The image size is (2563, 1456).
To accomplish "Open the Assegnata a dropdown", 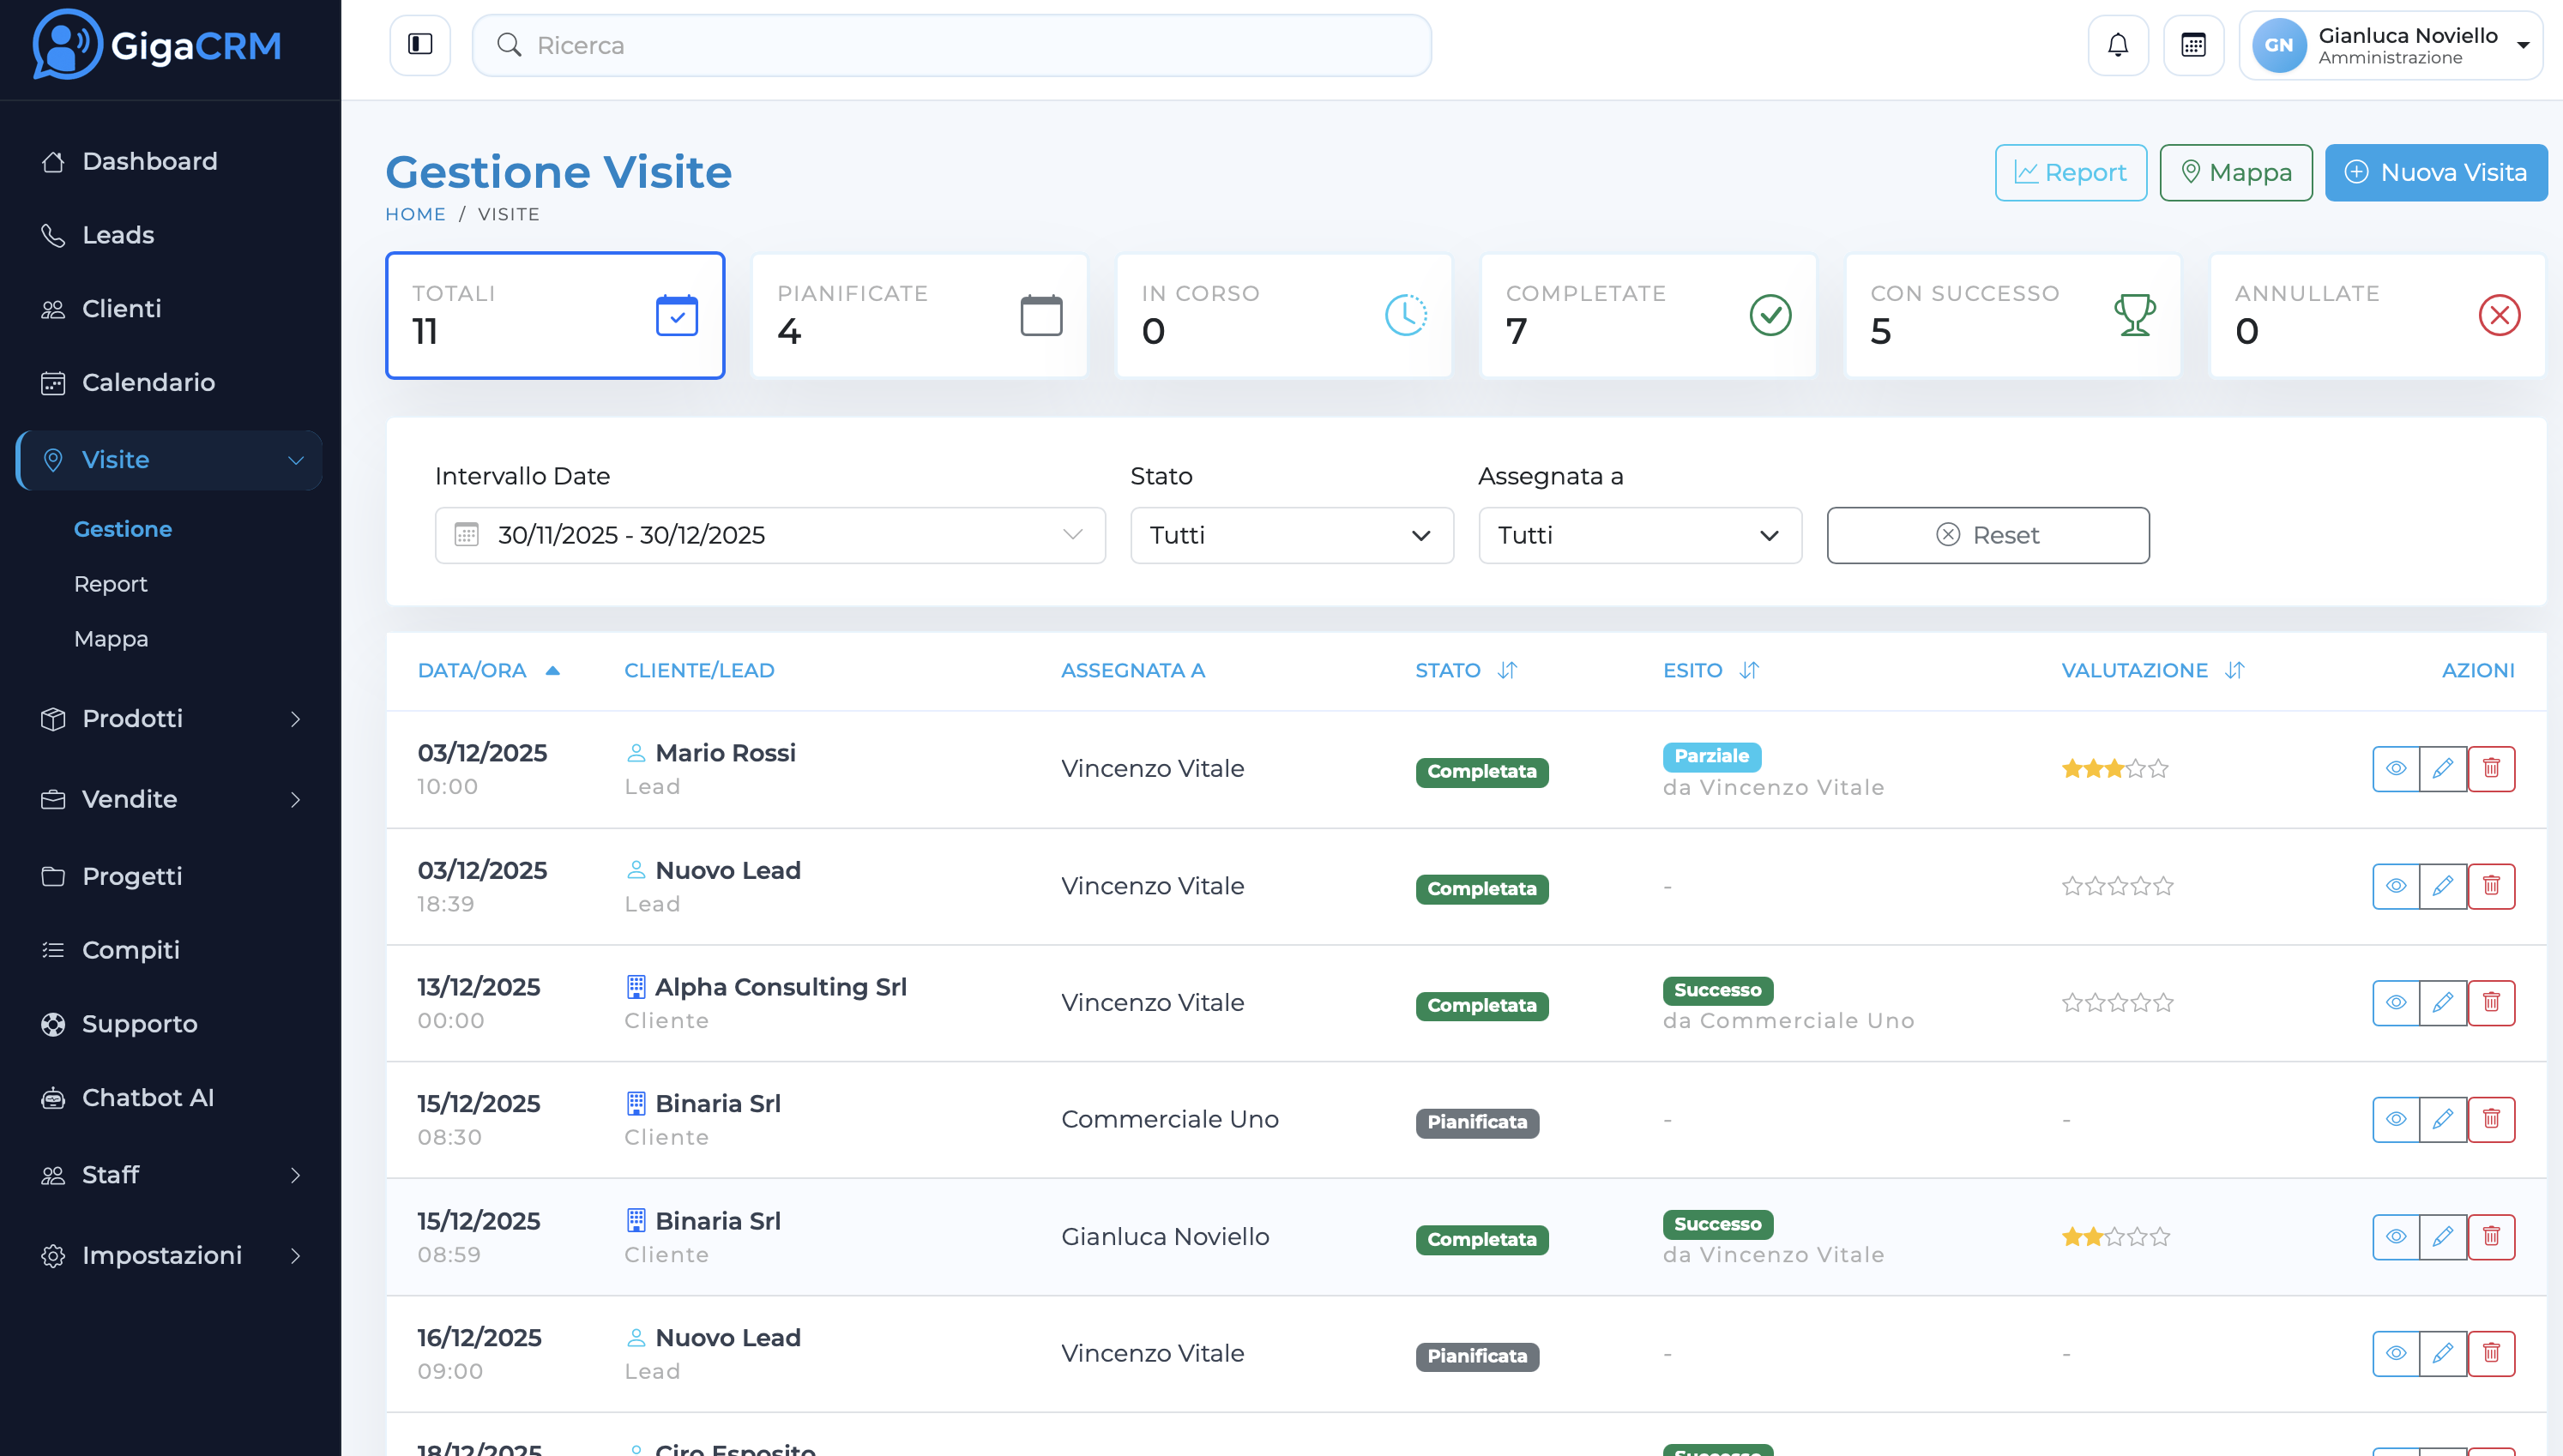I will point(1639,535).
